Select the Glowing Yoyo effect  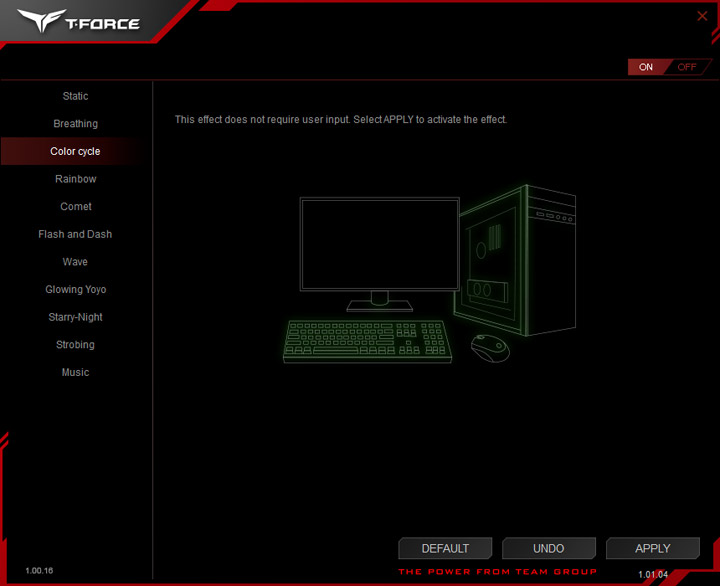(x=75, y=289)
